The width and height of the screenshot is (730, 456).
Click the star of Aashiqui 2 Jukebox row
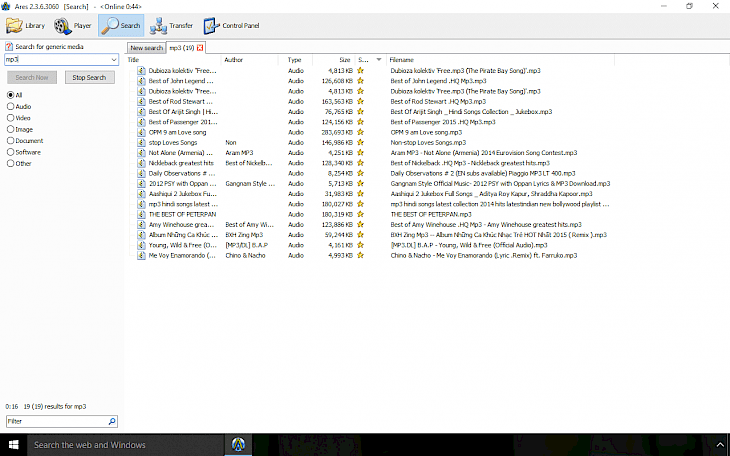pos(360,194)
